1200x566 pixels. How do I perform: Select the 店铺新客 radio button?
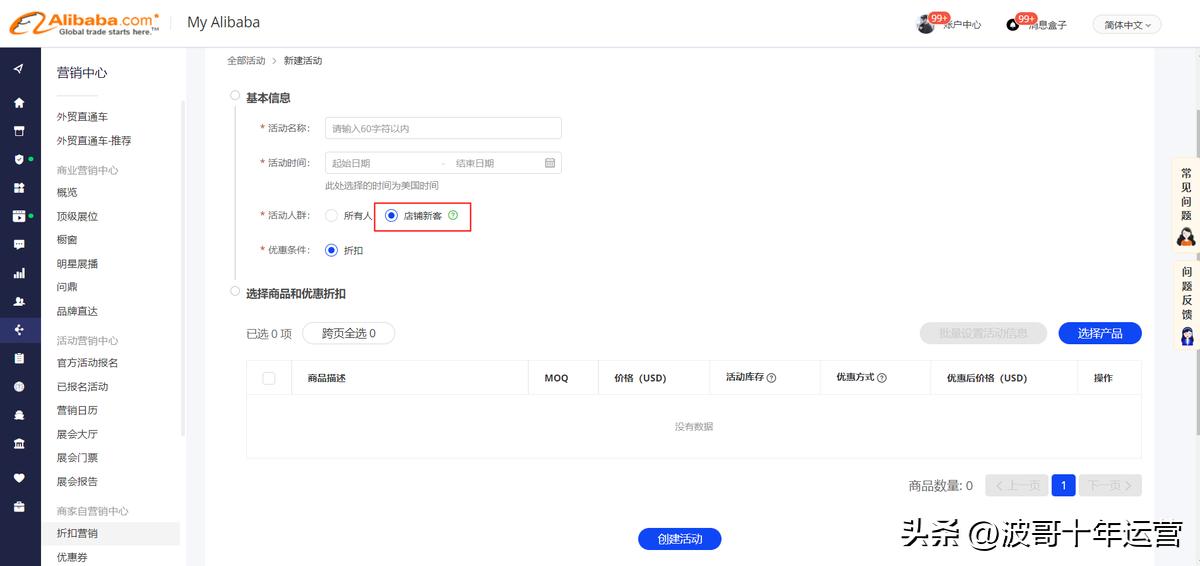[x=391, y=215]
